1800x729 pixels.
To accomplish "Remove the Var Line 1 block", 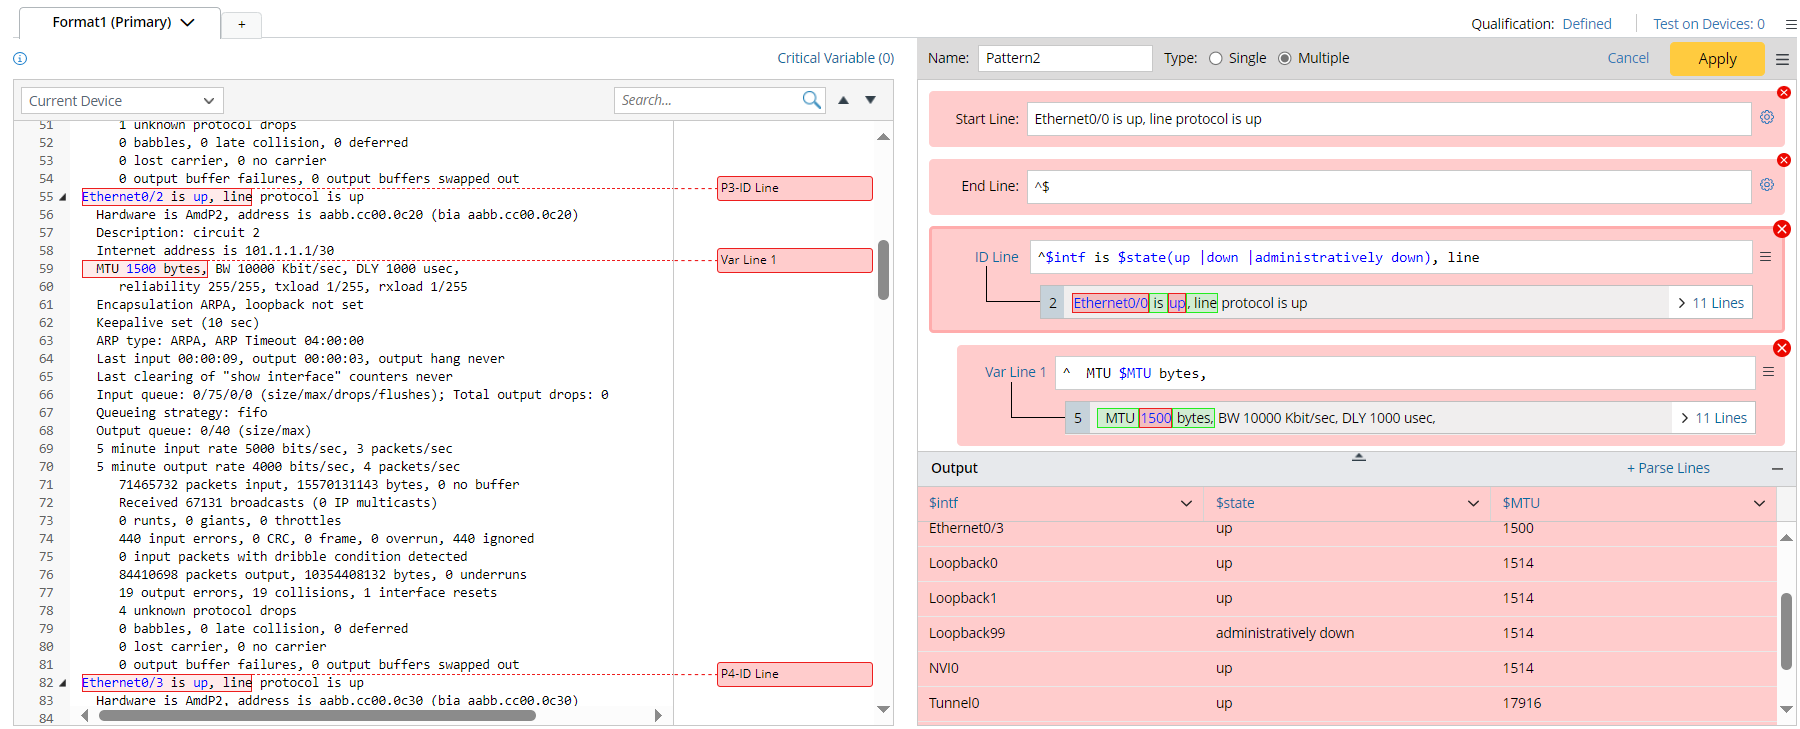I will (1781, 348).
